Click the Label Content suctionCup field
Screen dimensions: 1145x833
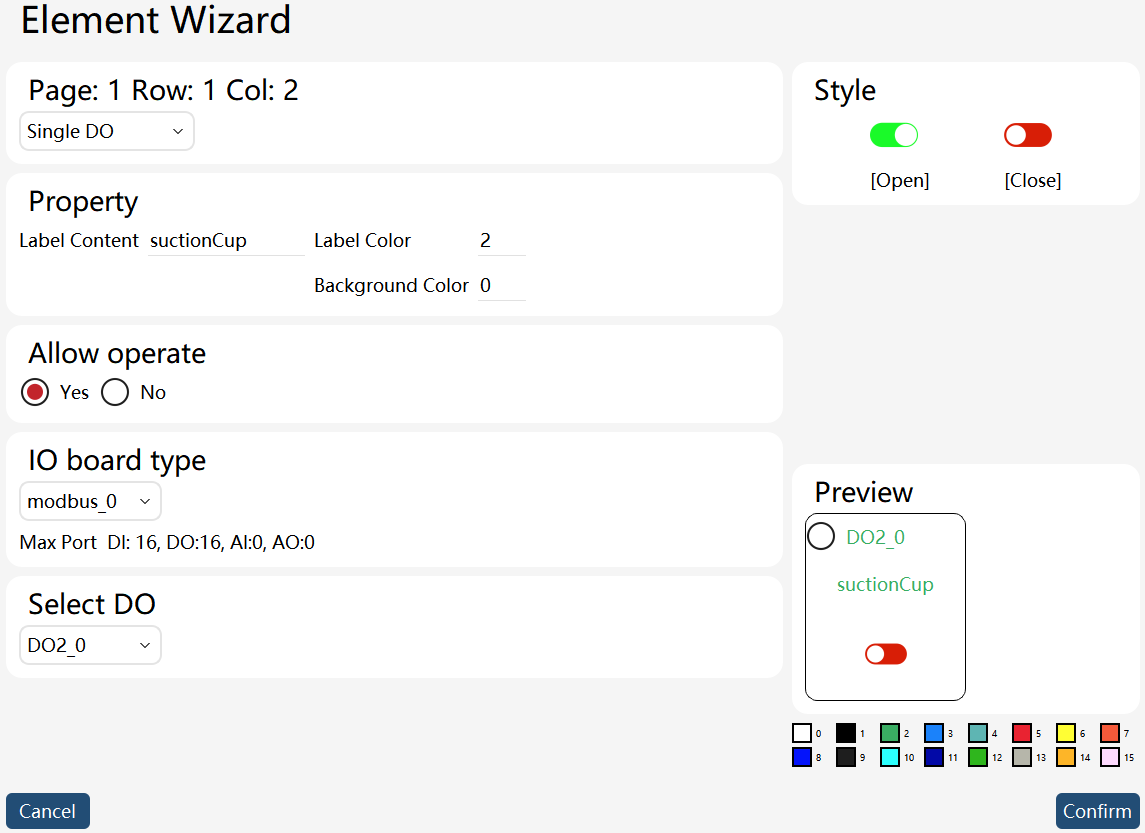tap(226, 241)
